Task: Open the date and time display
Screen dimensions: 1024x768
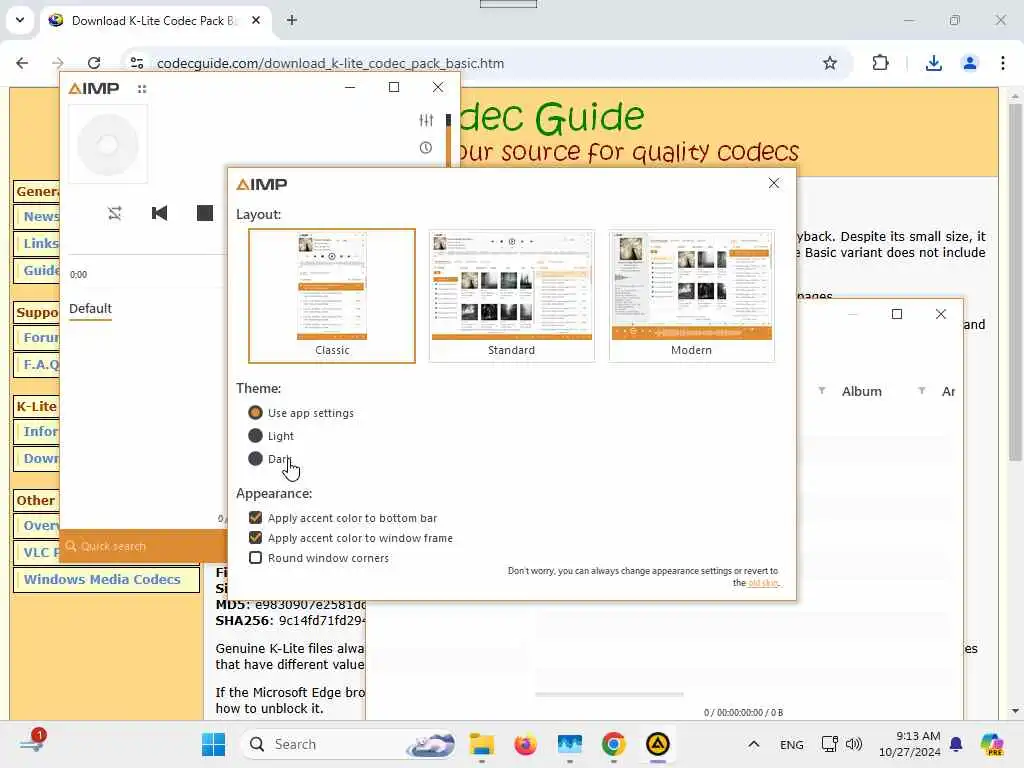Action: (x=909, y=744)
